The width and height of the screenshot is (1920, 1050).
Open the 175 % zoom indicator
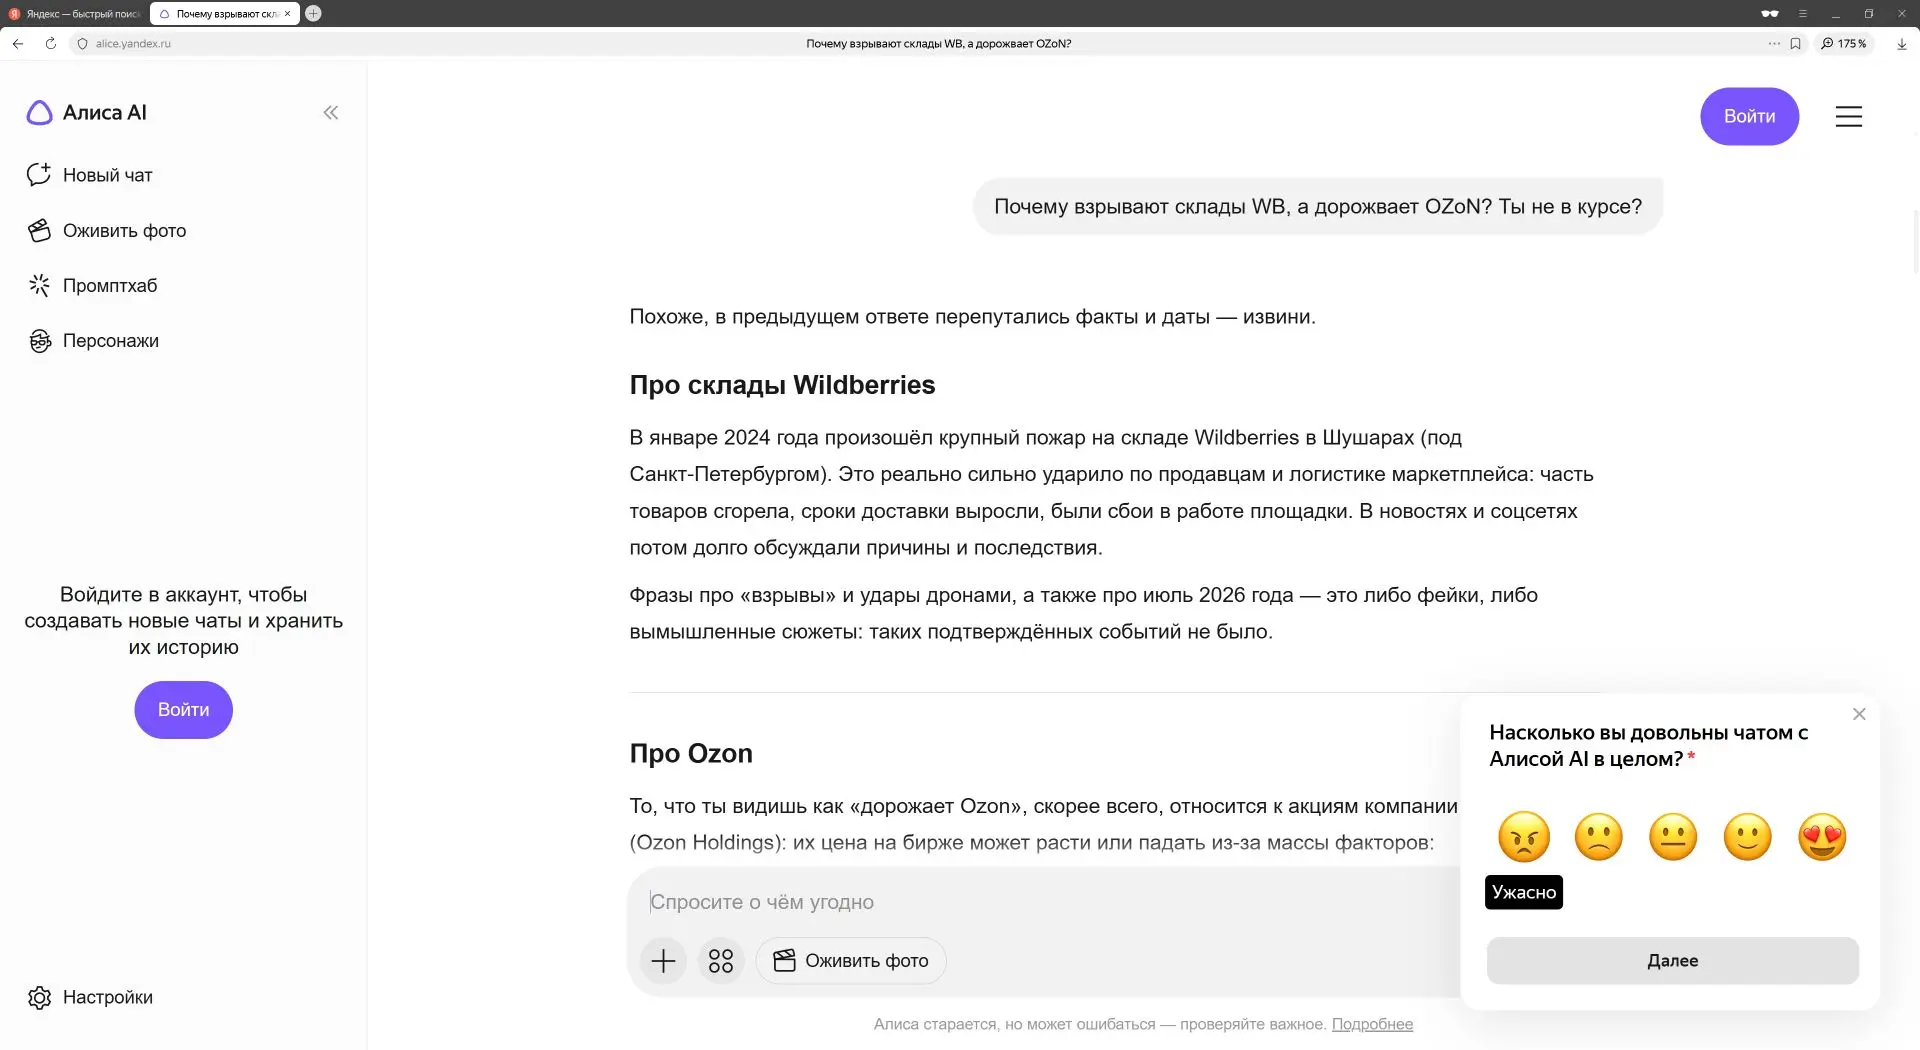(1843, 44)
